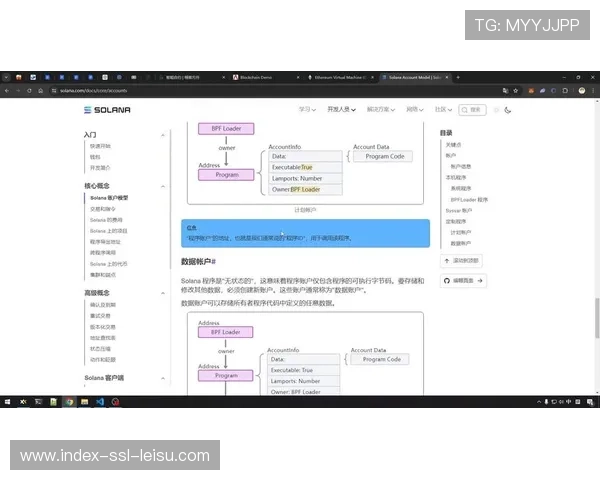Open the notification center icon
The height and width of the screenshot is (480, 600).
590,402
